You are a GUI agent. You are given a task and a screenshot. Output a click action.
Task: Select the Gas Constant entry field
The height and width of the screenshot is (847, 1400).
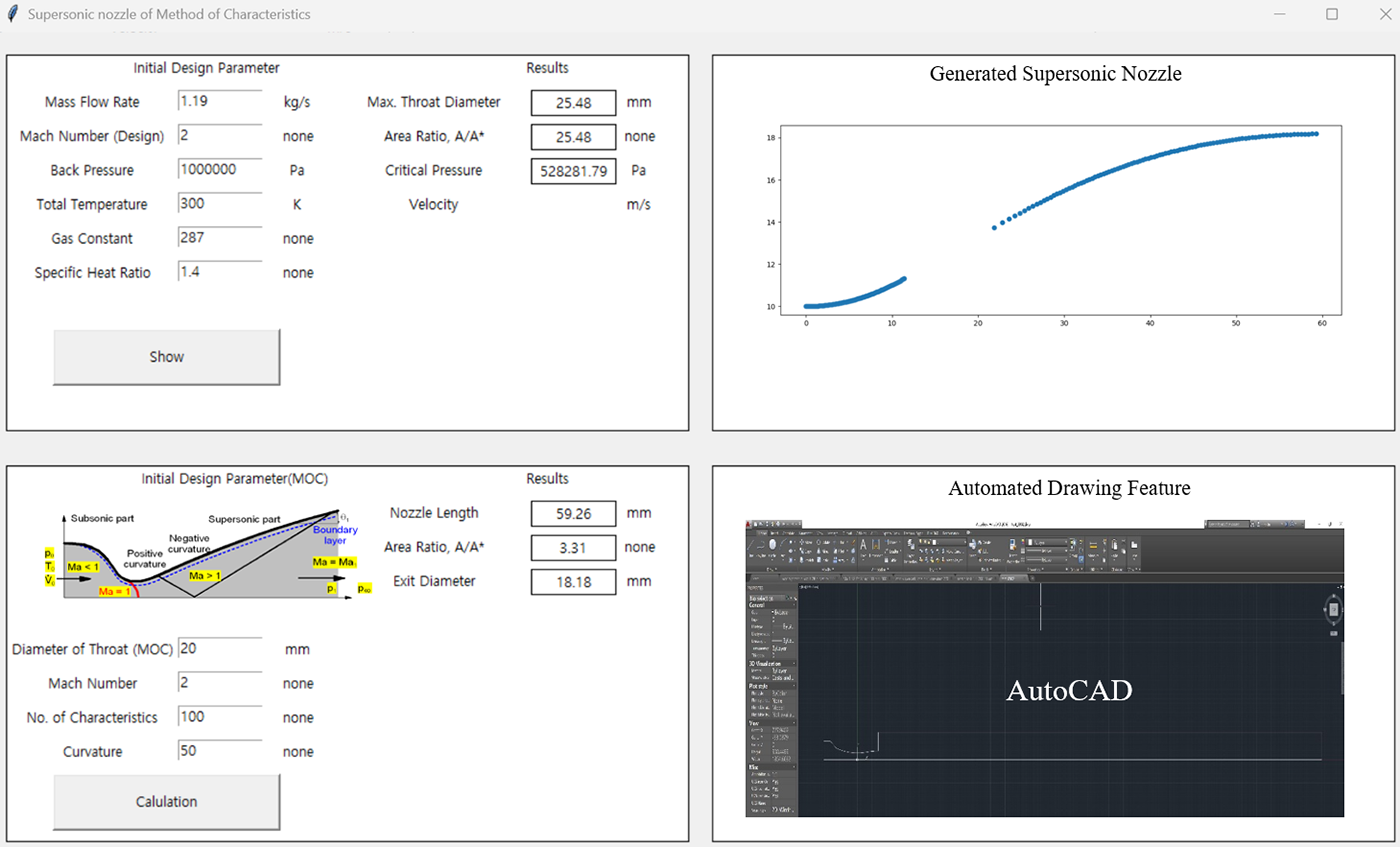click(x=220, y=238)
